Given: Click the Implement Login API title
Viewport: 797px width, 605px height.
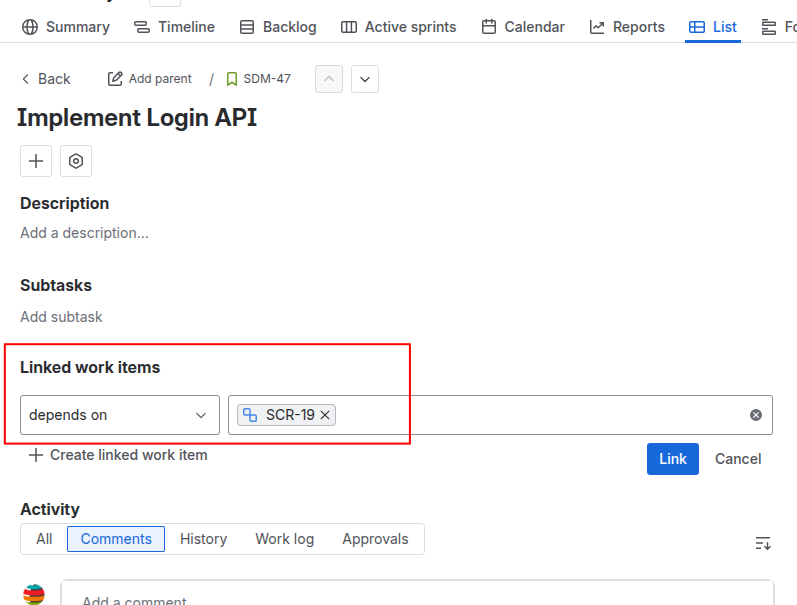Looking at the screenshot, I should click(x=137, y=117).
